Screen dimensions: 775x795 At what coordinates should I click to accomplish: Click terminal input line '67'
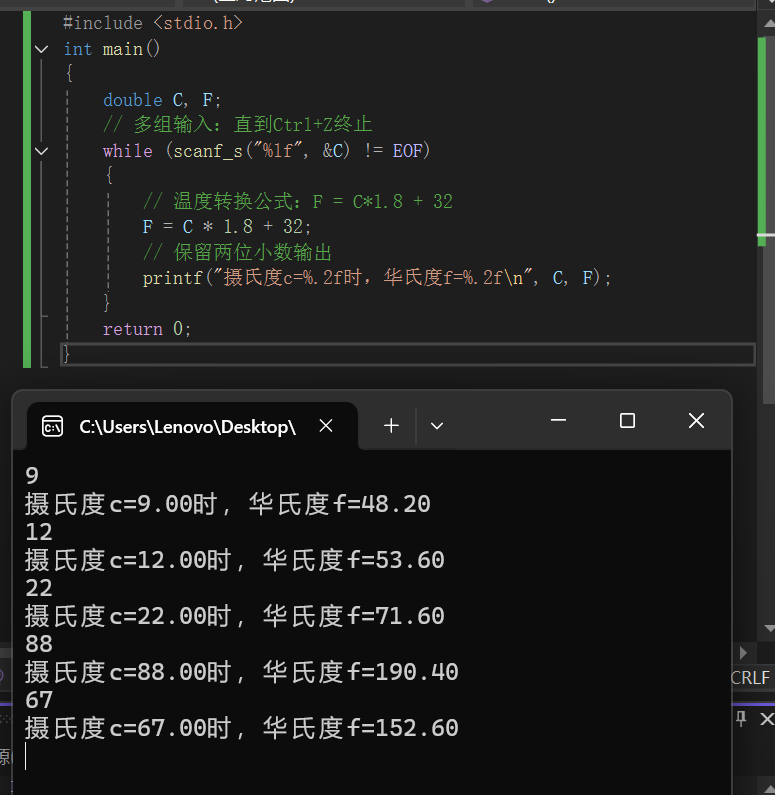coord(39,700)
